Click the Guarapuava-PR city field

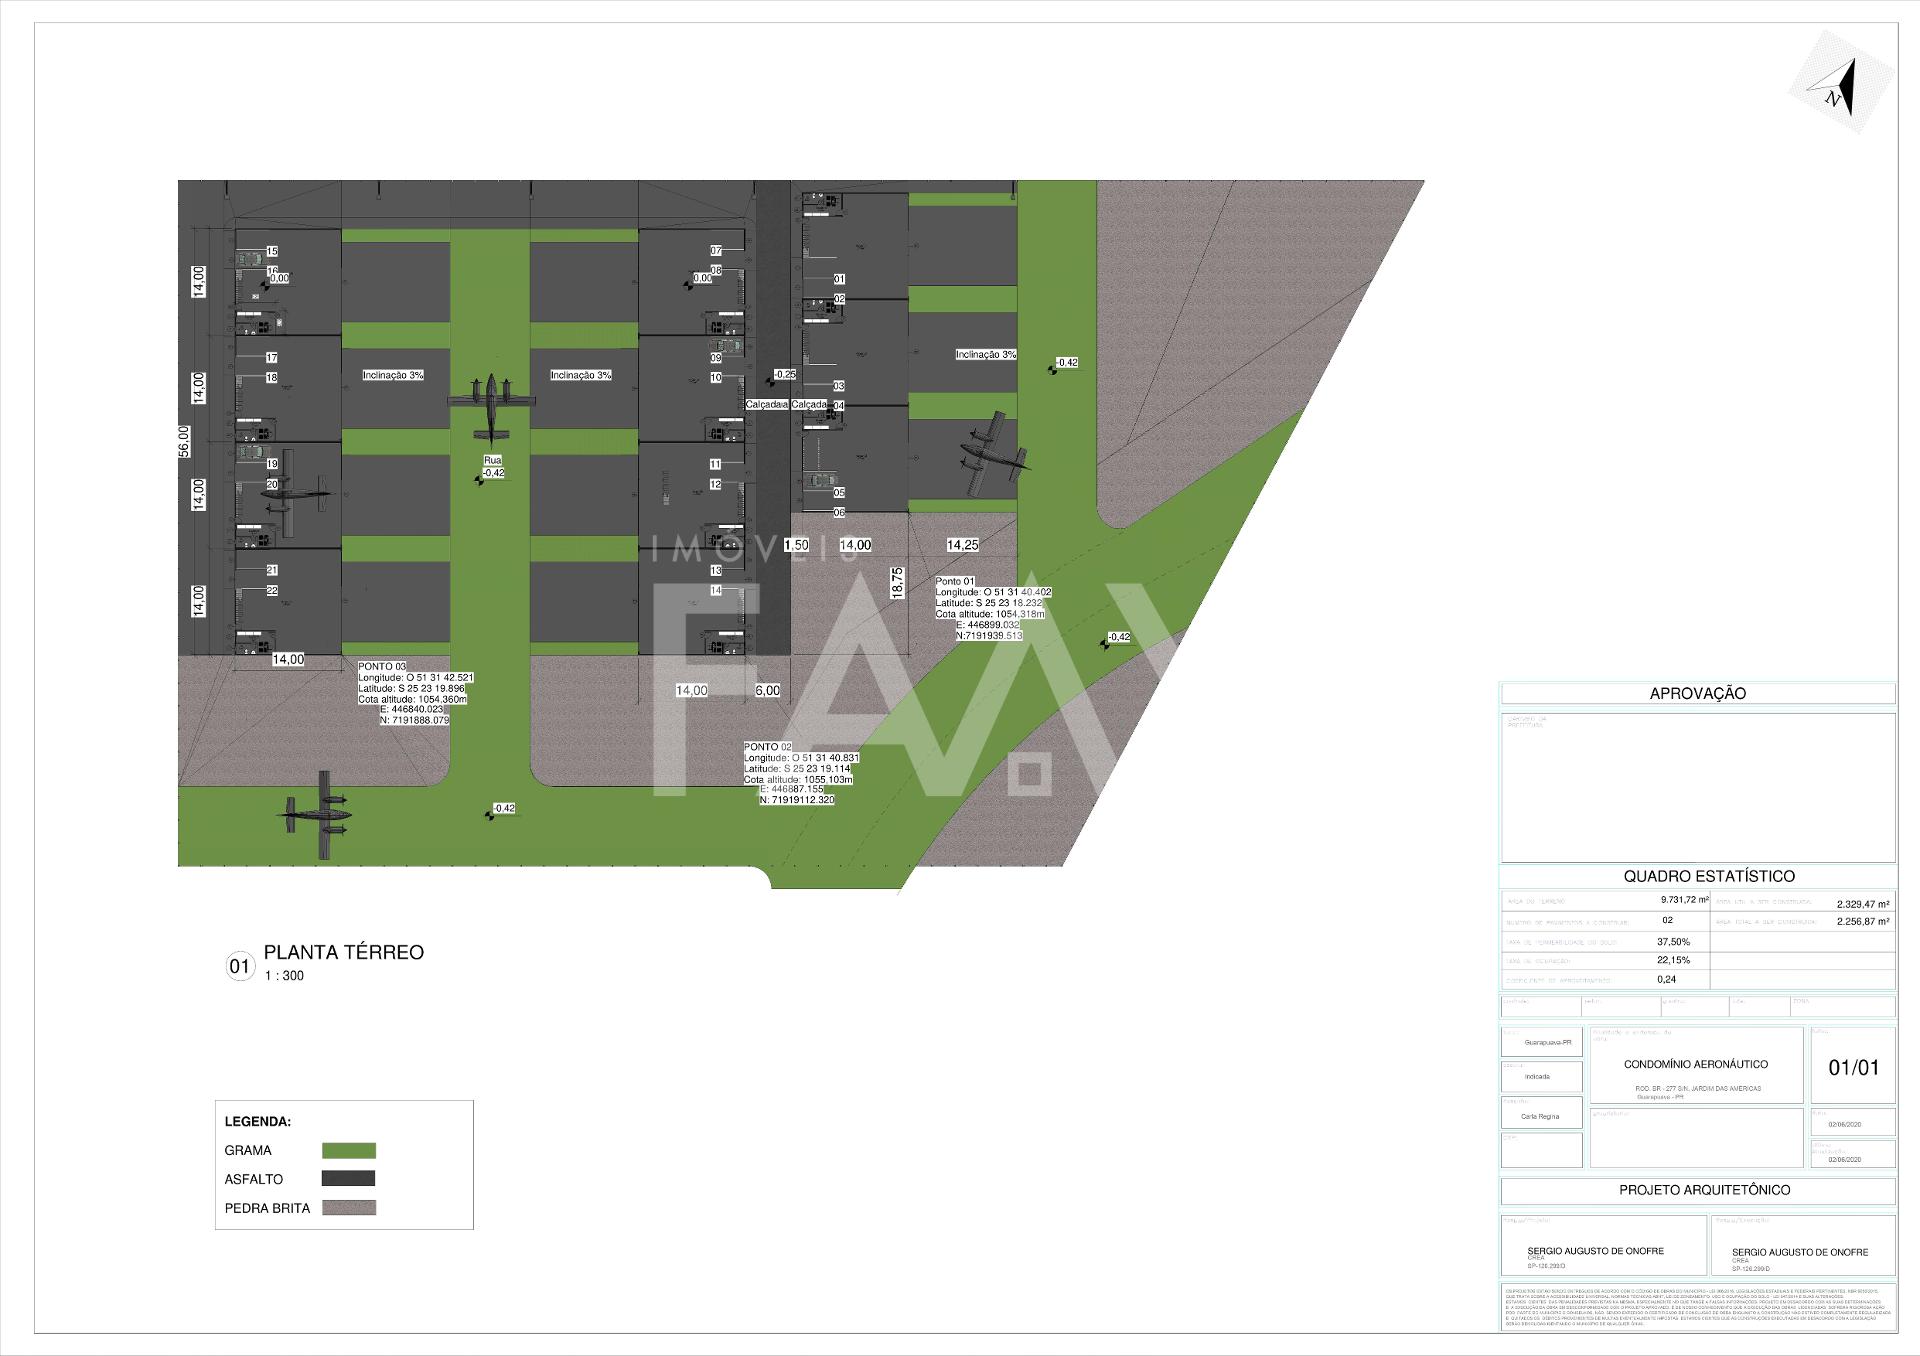[x=1542, y=1042]
